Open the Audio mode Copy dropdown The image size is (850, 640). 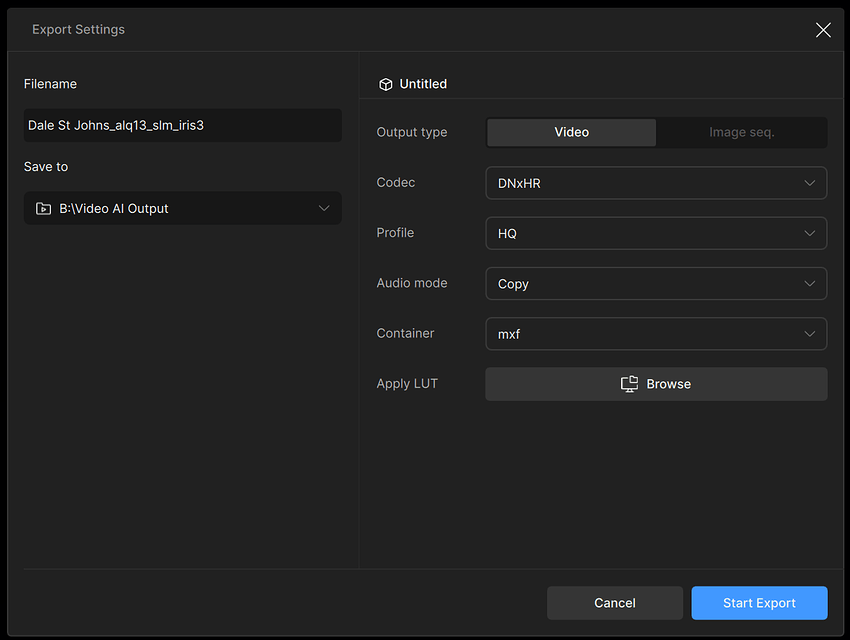656,283
